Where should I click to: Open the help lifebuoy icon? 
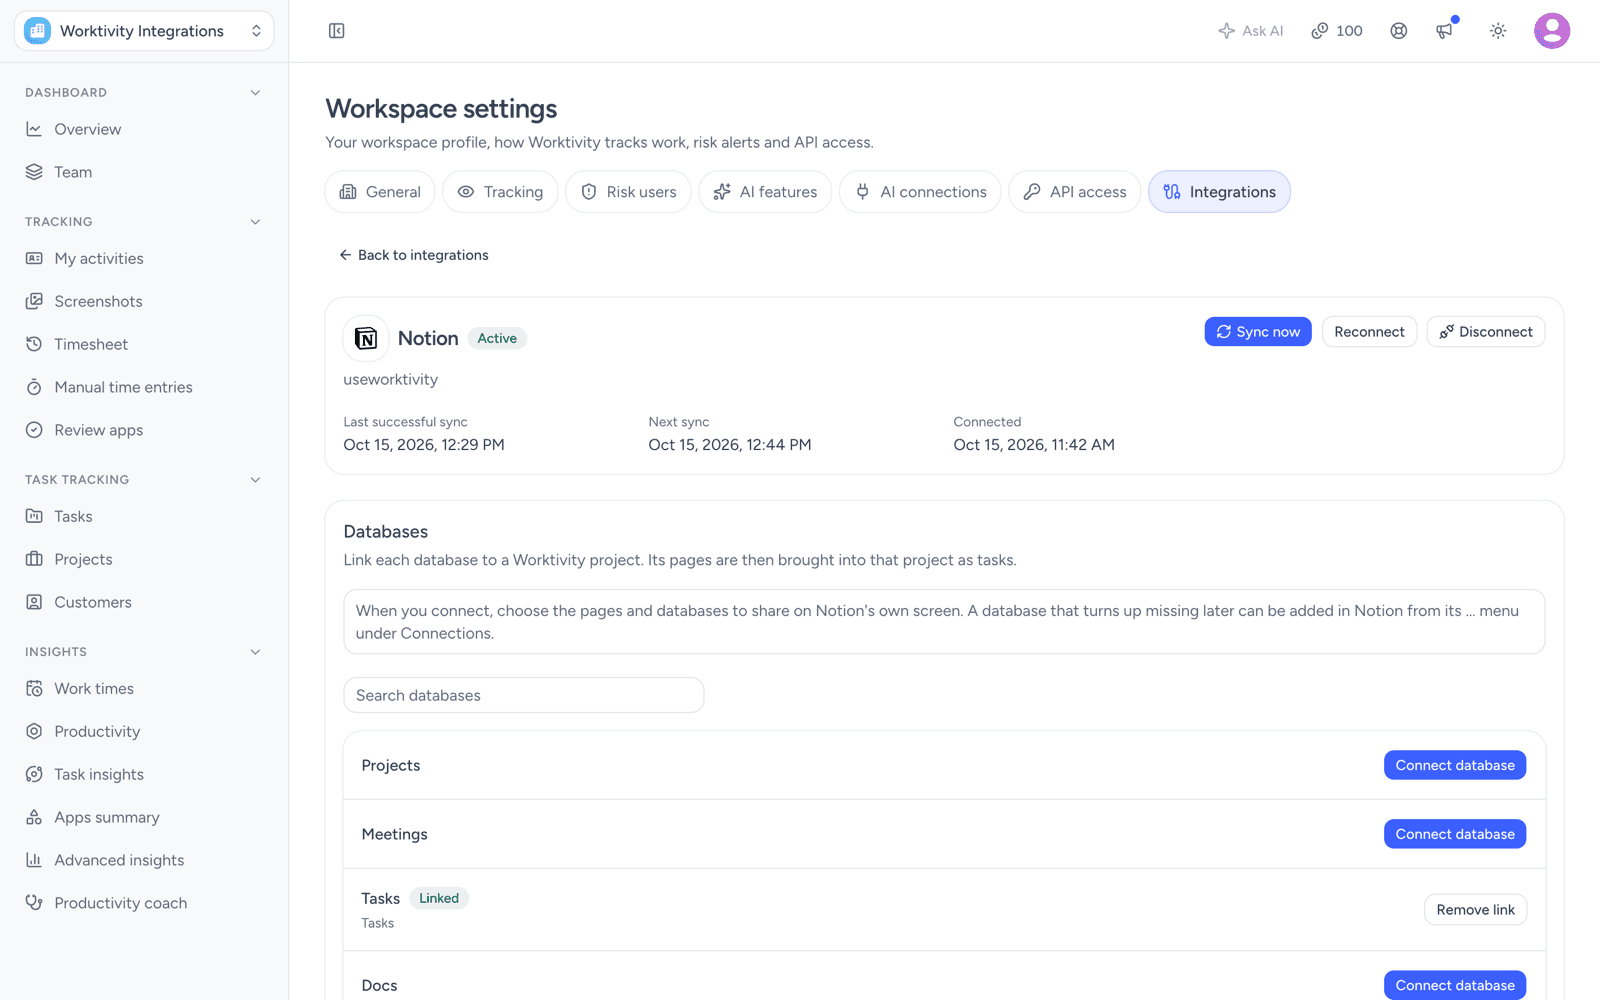pos(1399,31)
